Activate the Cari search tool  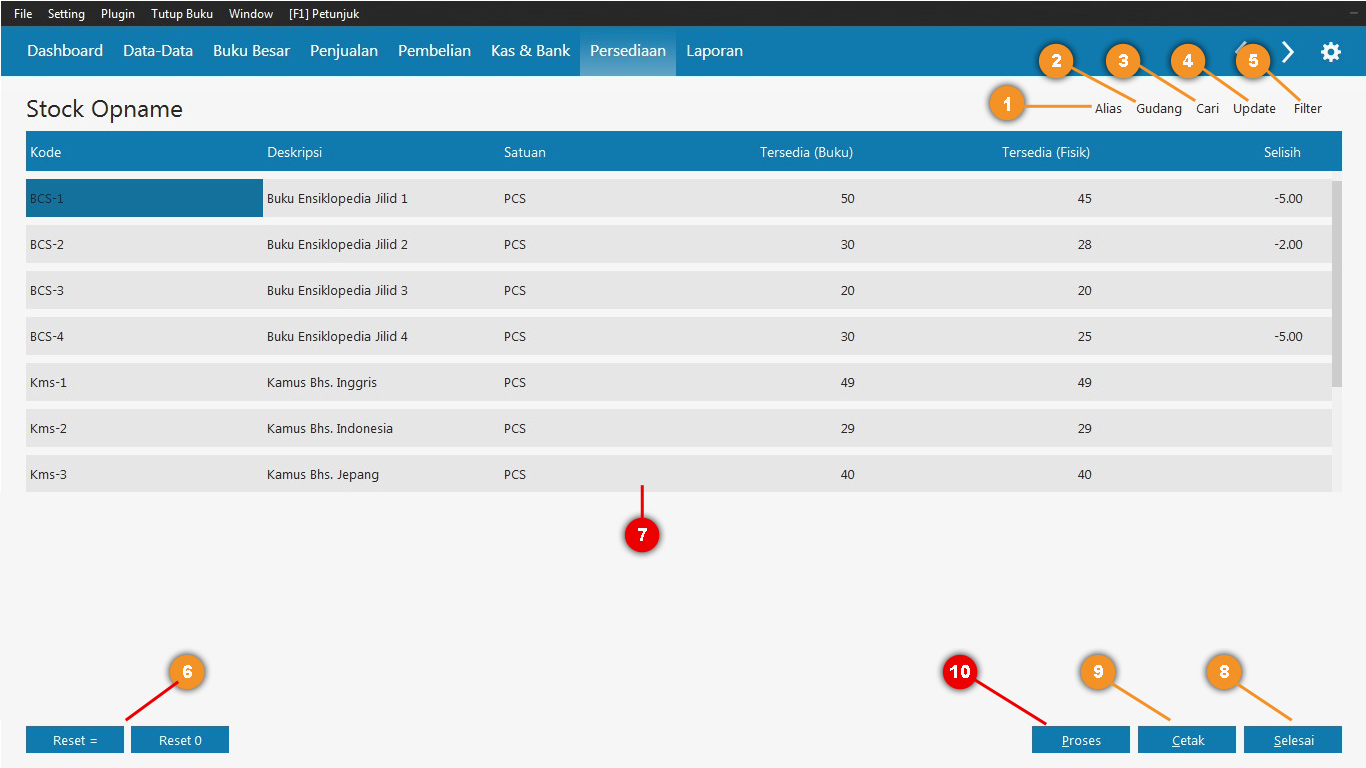point(1207,108)
